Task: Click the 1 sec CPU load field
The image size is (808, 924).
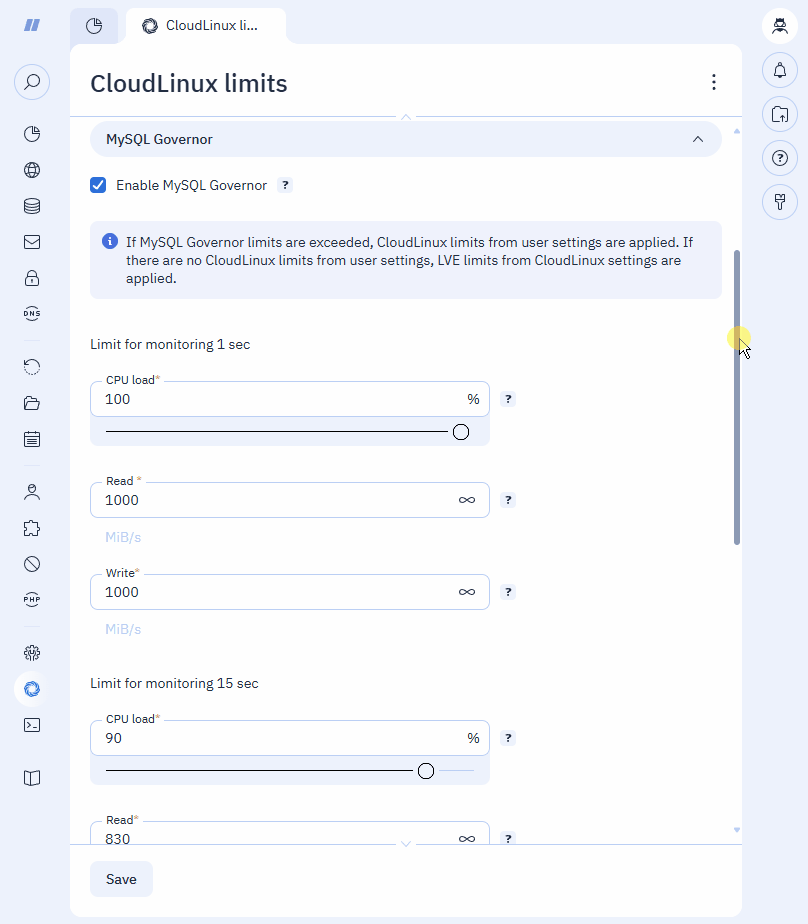Action: tap(290, 400)
